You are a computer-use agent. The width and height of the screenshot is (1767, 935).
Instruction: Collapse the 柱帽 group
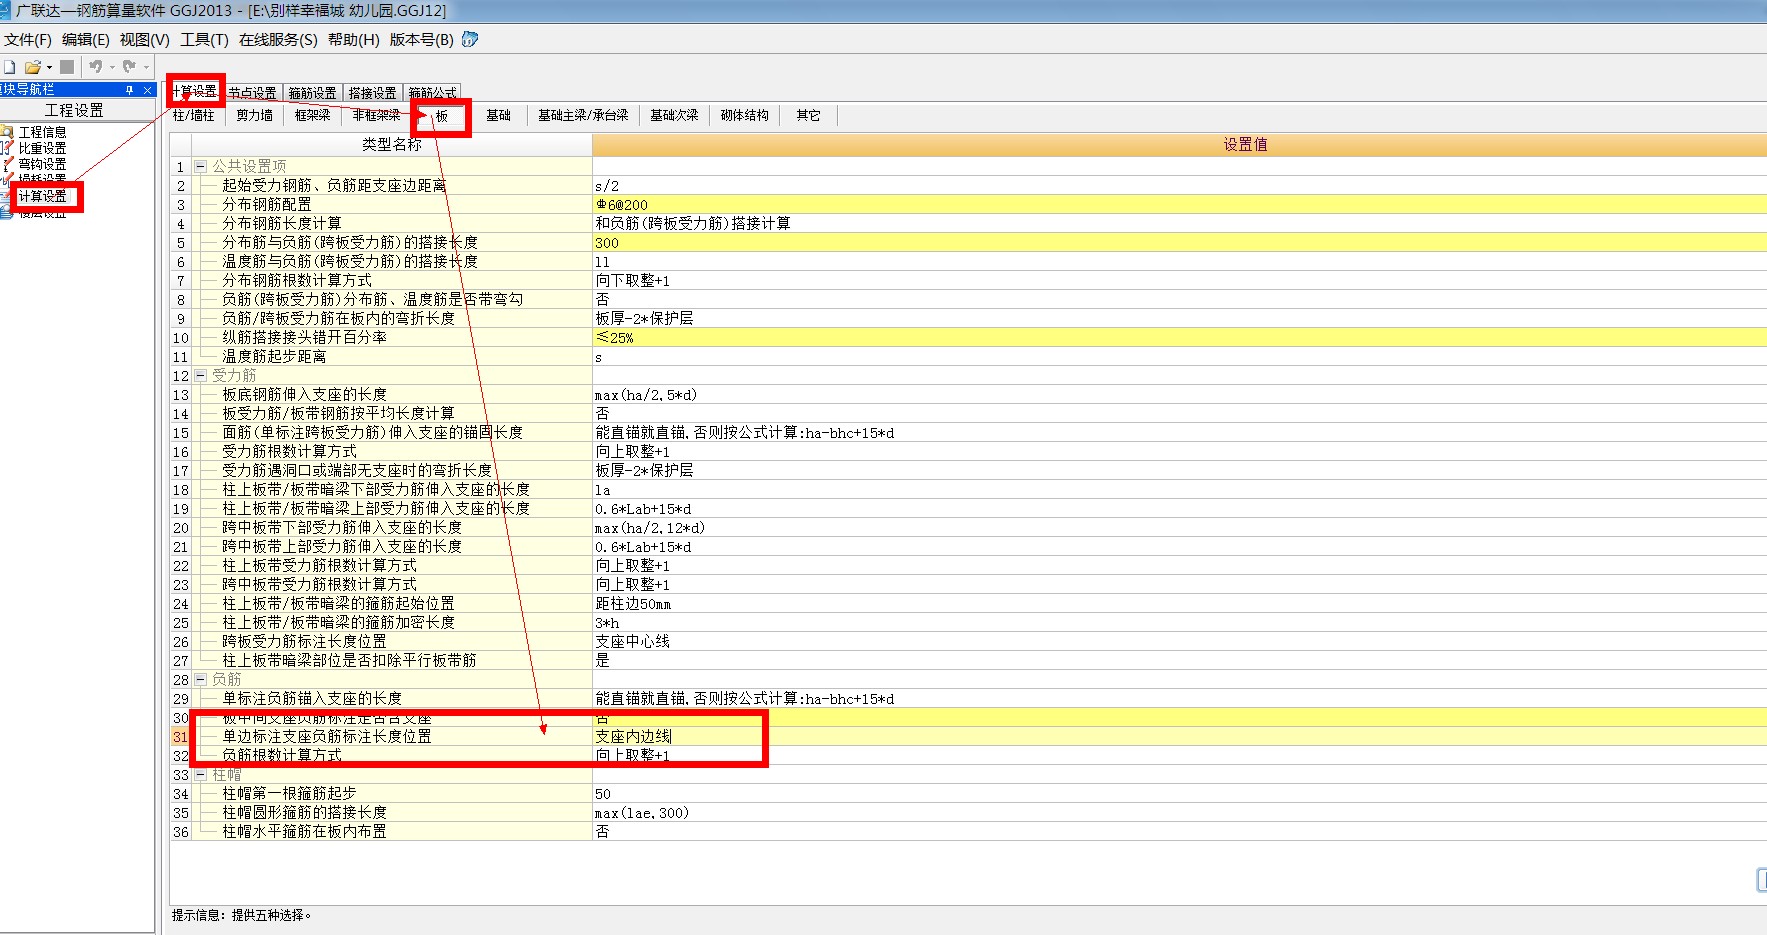(x=200, y=774)
